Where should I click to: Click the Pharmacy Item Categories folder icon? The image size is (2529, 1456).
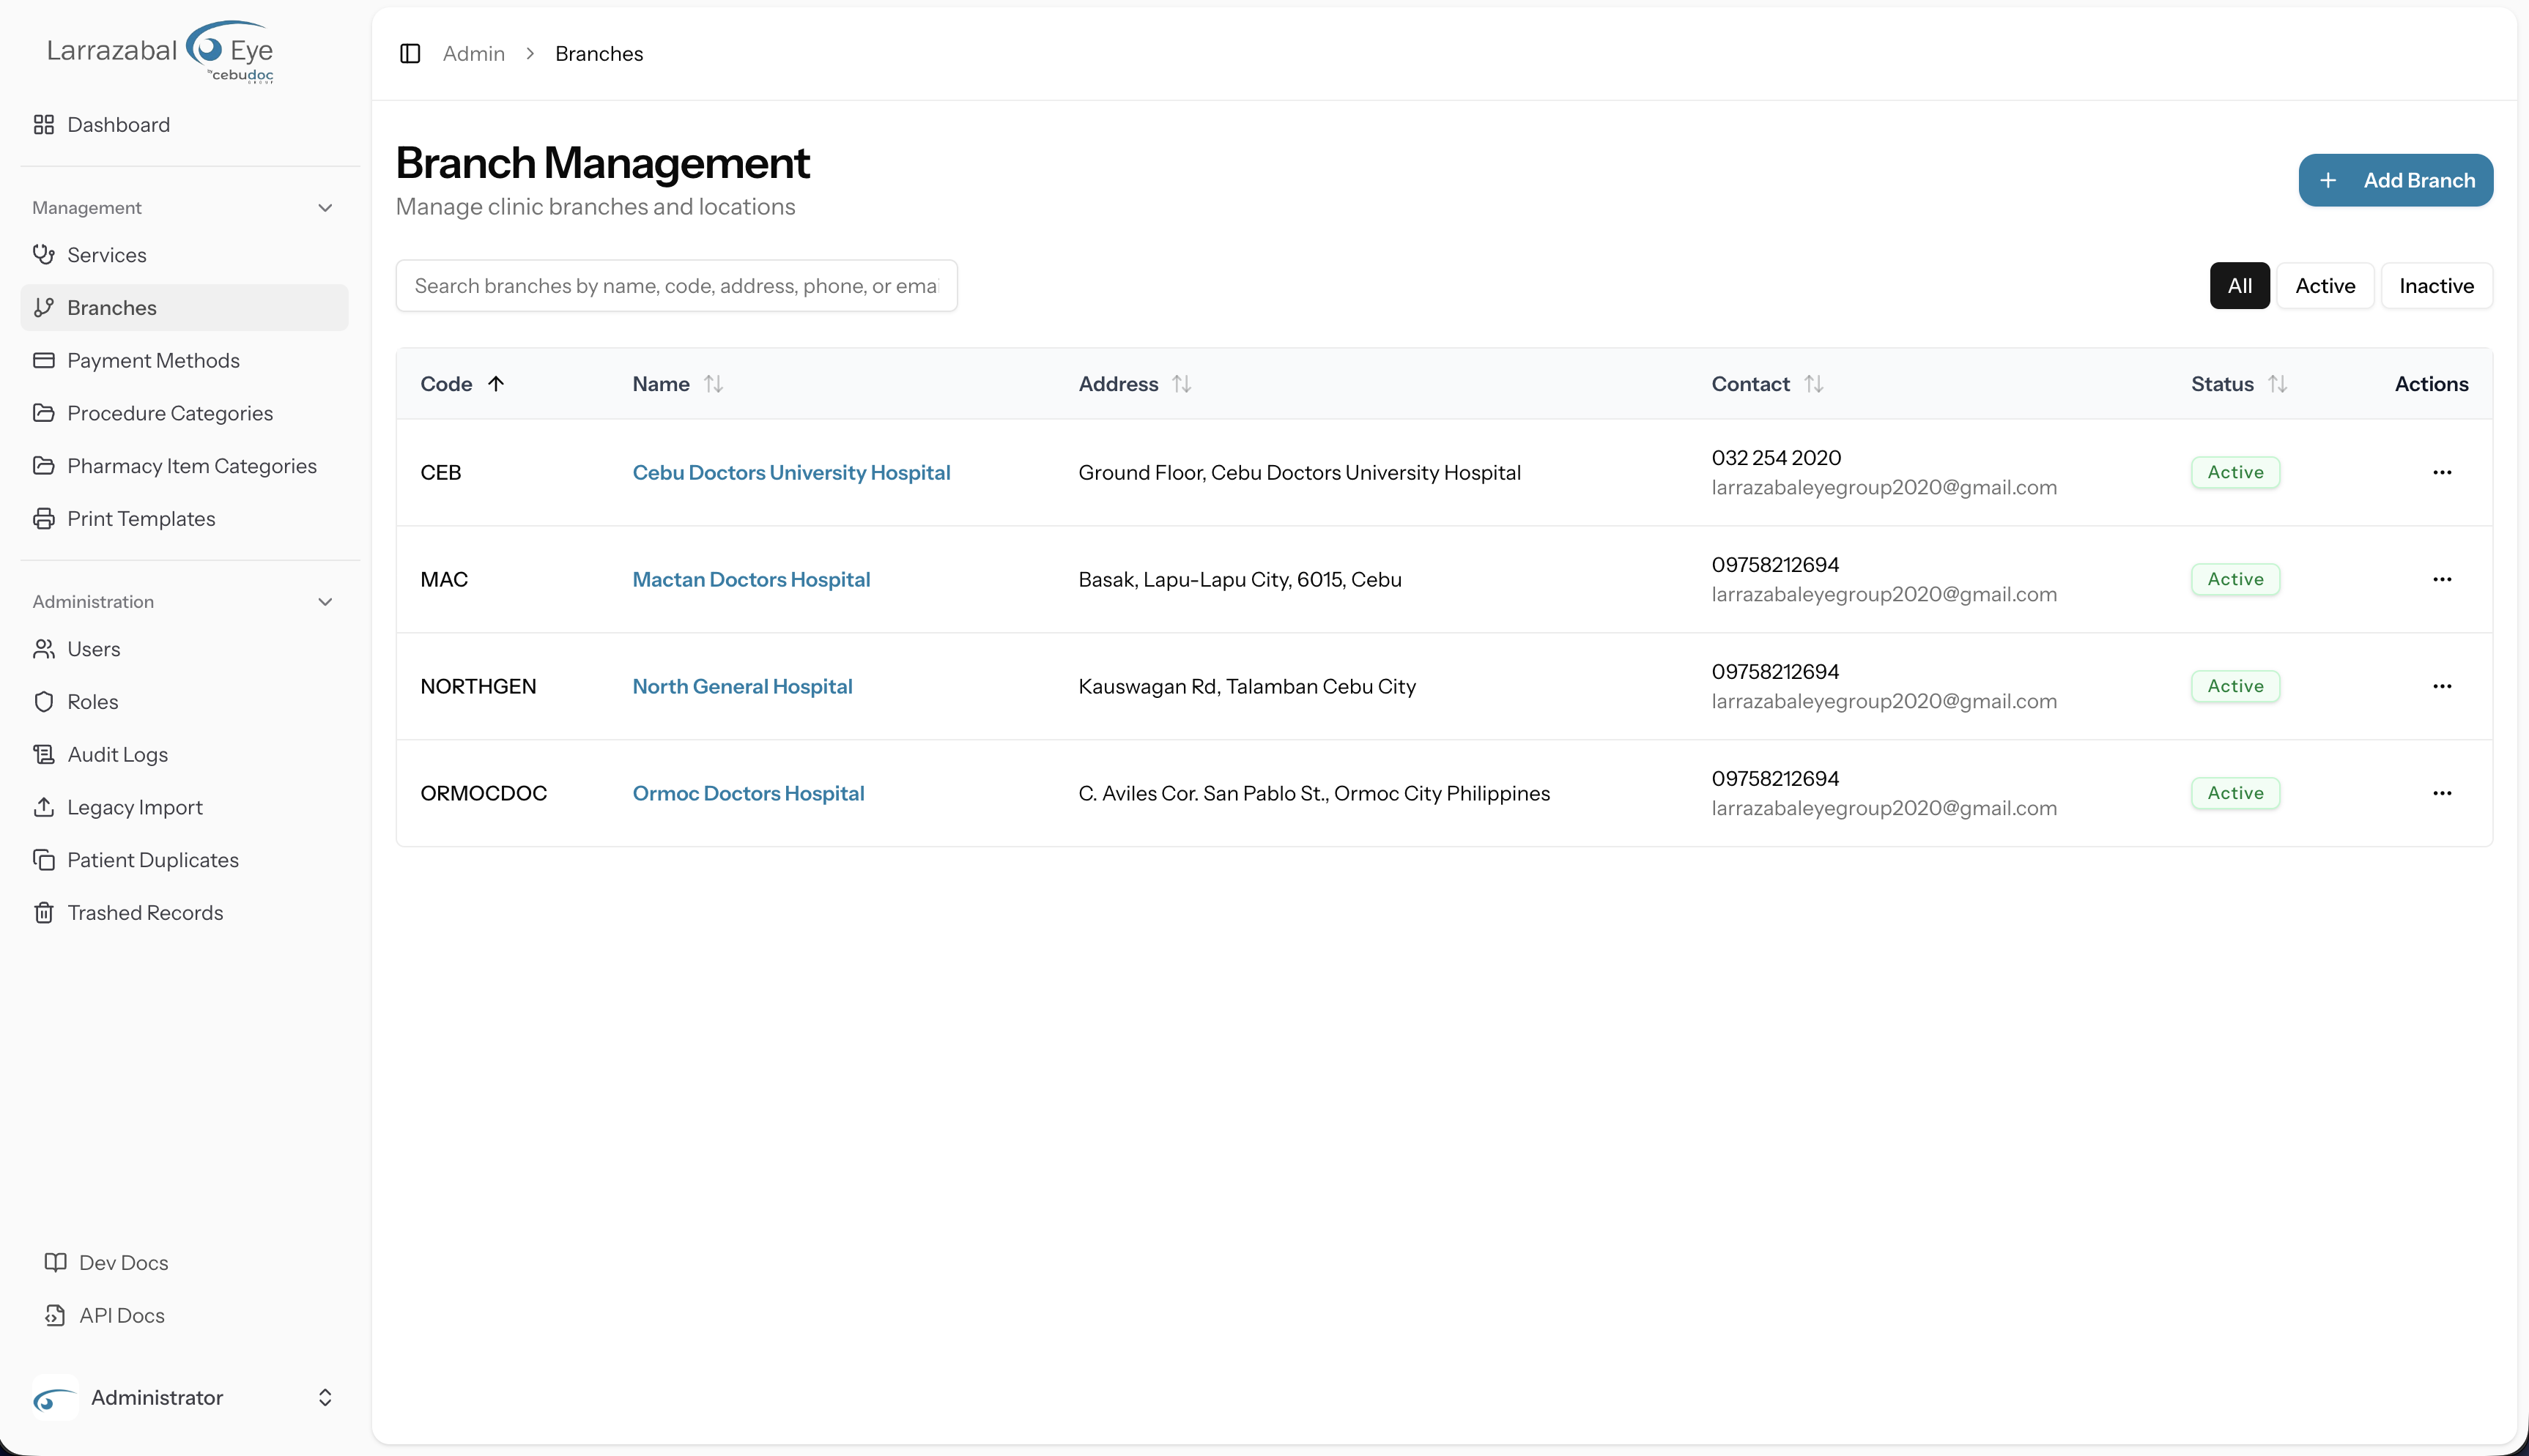43,466
